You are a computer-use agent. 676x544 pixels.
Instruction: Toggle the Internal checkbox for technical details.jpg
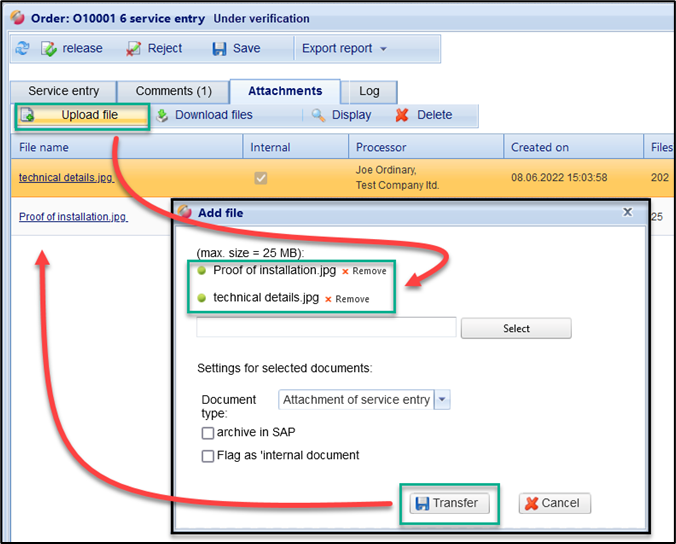coord(260,178)
